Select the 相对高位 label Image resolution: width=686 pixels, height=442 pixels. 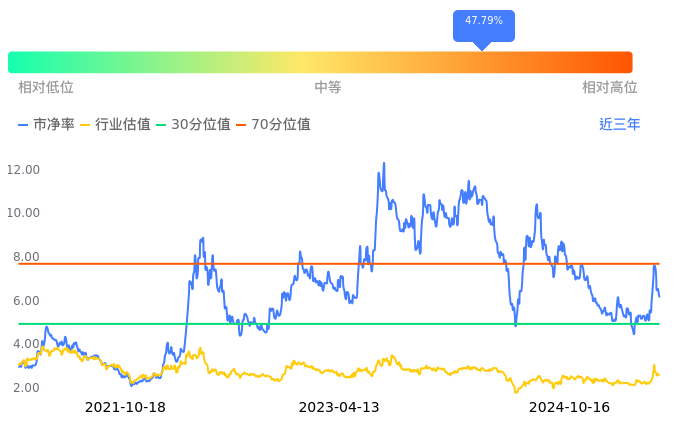tap(610, 88)
